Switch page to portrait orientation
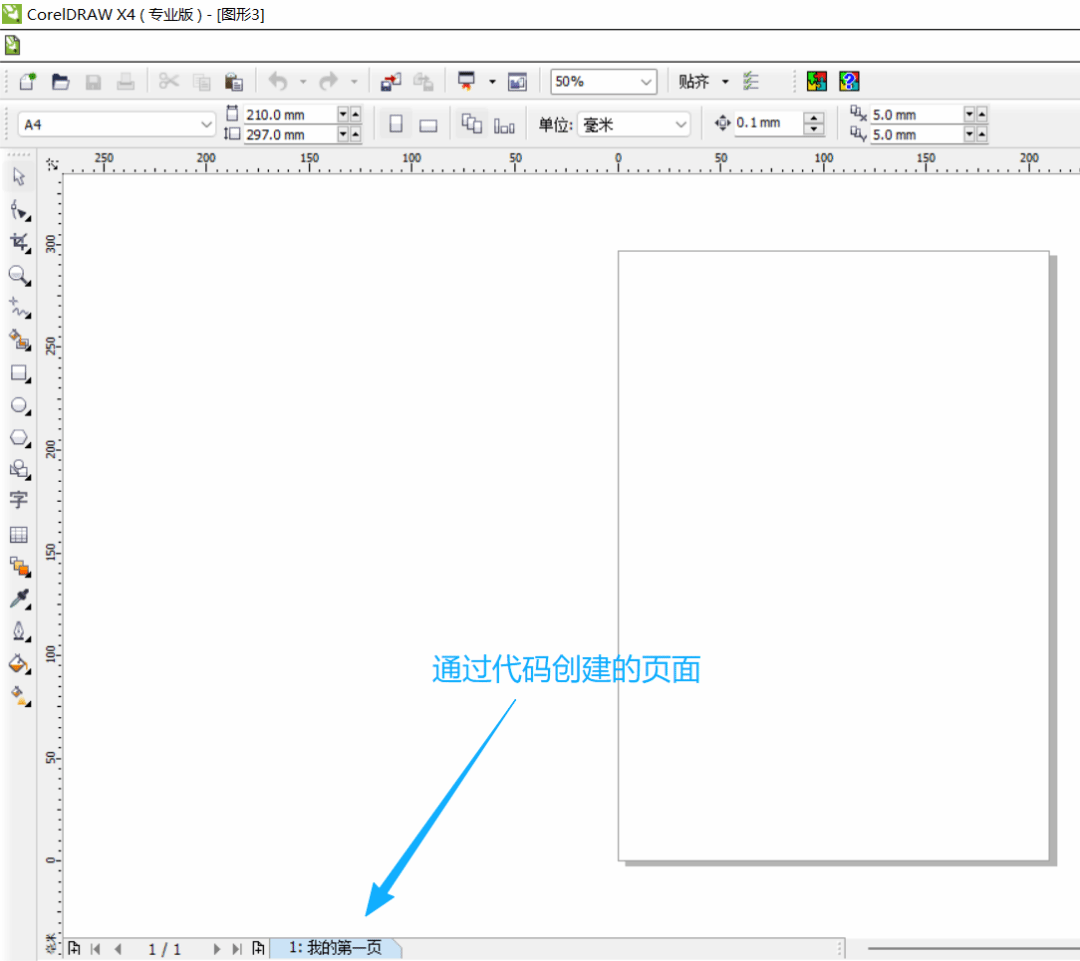The image size is (1080, 961). (x=396, y=124)
